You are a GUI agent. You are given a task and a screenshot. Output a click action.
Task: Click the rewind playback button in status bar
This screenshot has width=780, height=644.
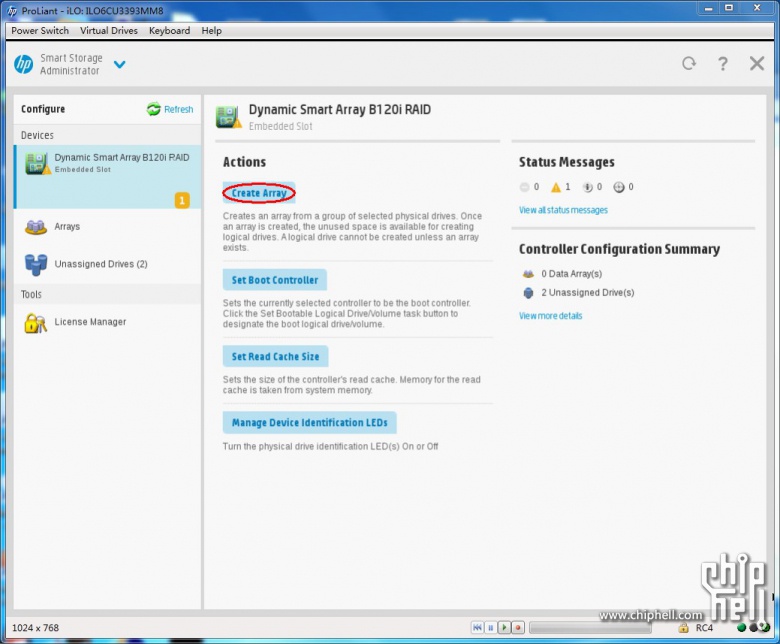click(x=477, y=628)
